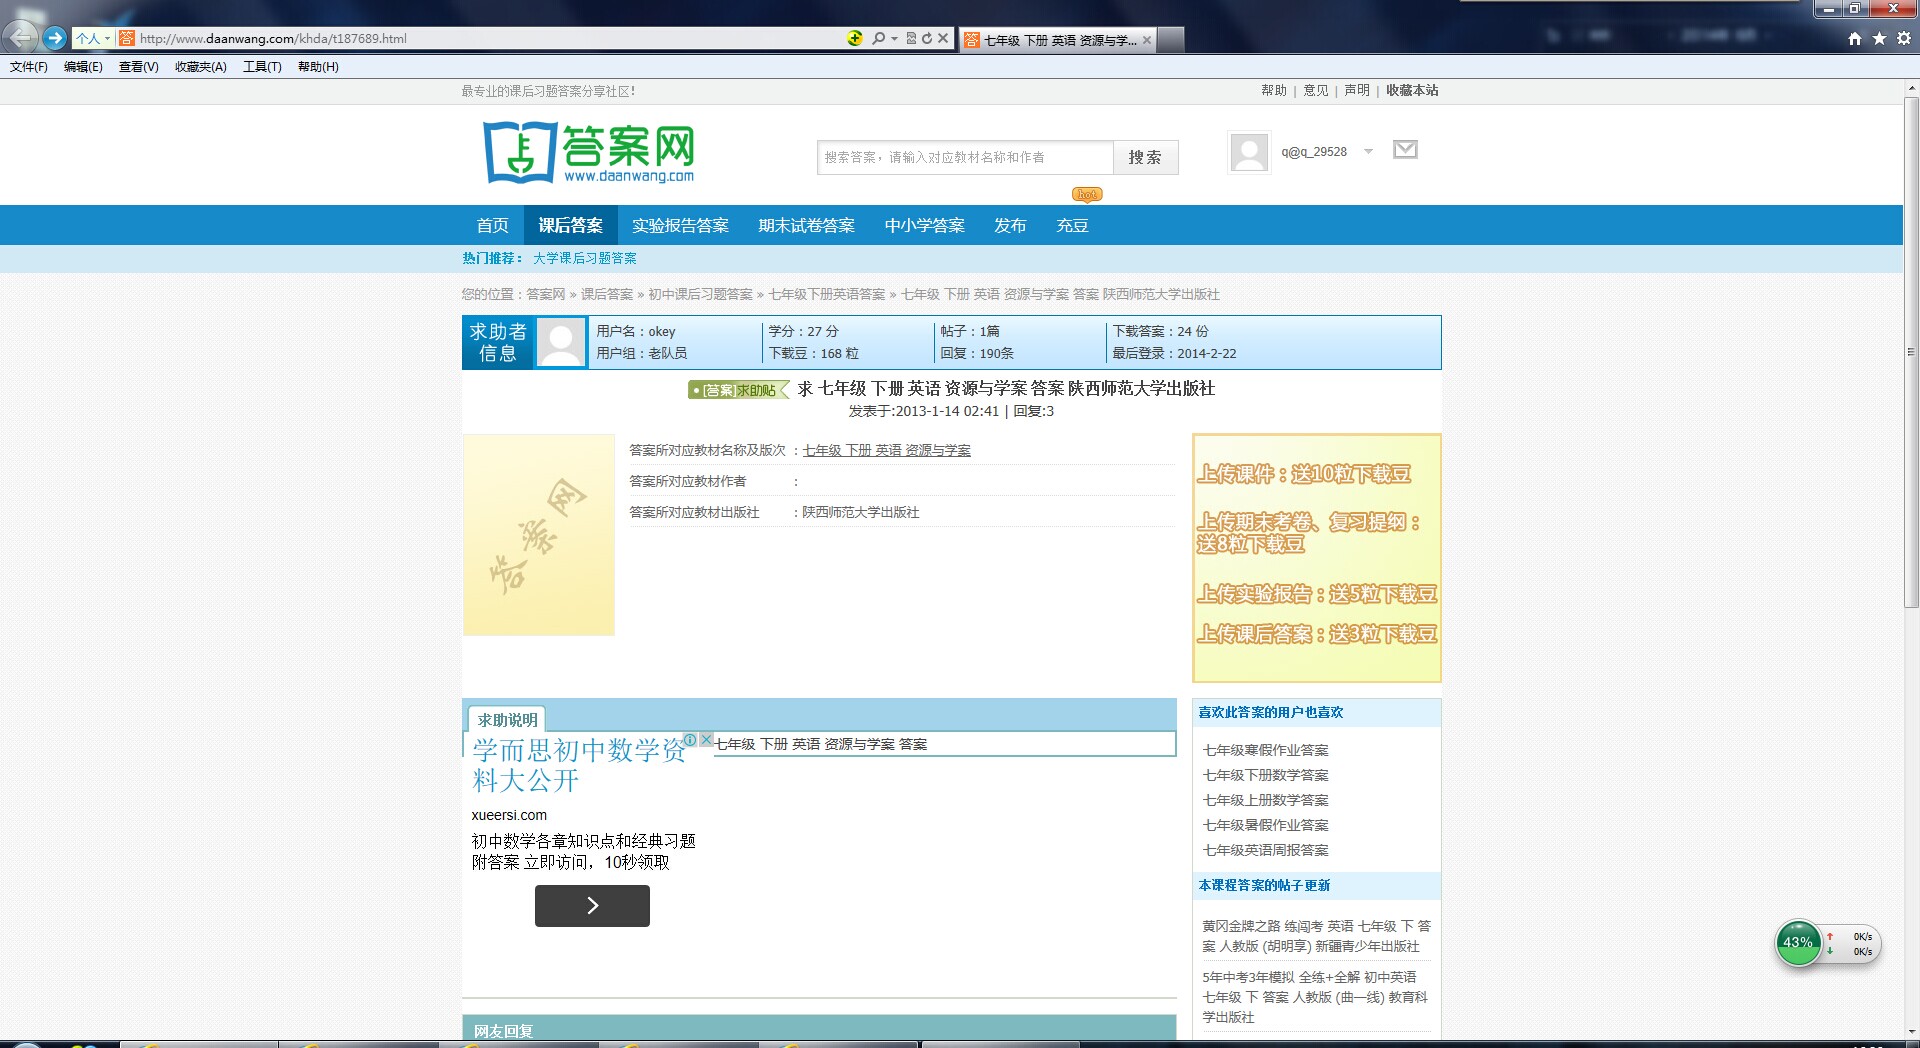This screenshot has height=1048, width=1920.
Task: Close the ad with its X icon
Action: (706, 740)
